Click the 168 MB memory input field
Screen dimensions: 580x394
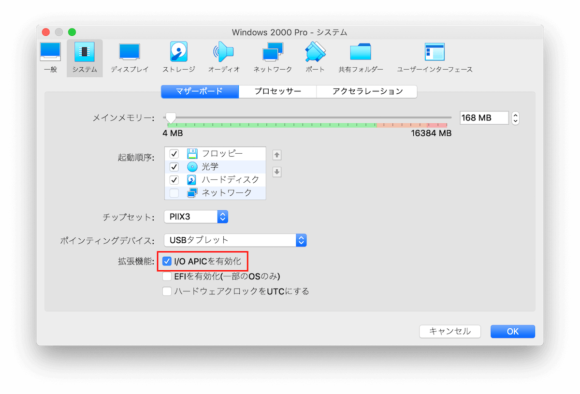click(x=484, y=118)
